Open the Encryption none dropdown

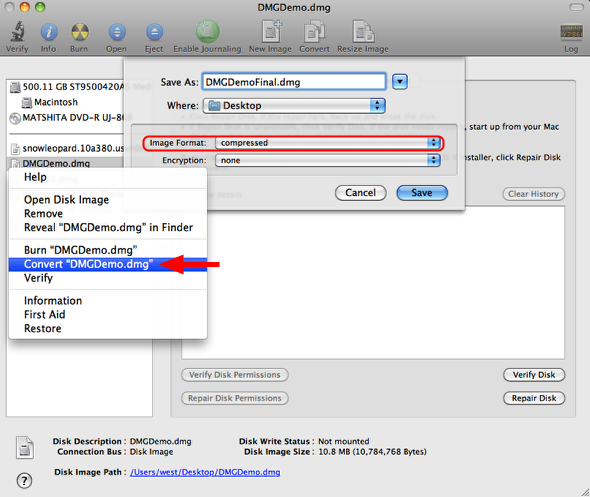(x=327, y=161)
